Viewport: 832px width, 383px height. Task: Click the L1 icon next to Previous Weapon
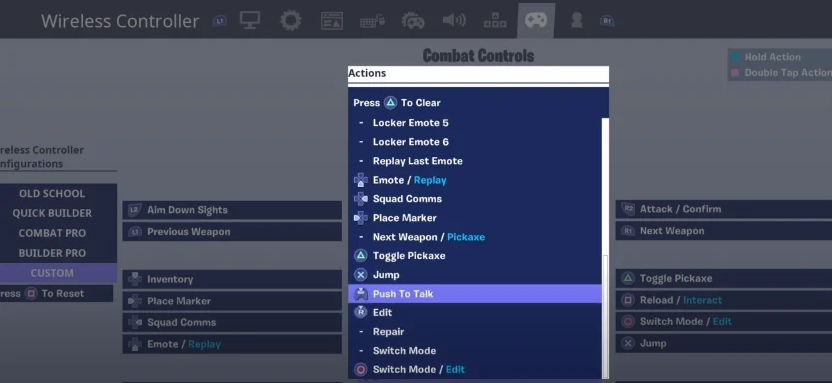click(135, 232)
